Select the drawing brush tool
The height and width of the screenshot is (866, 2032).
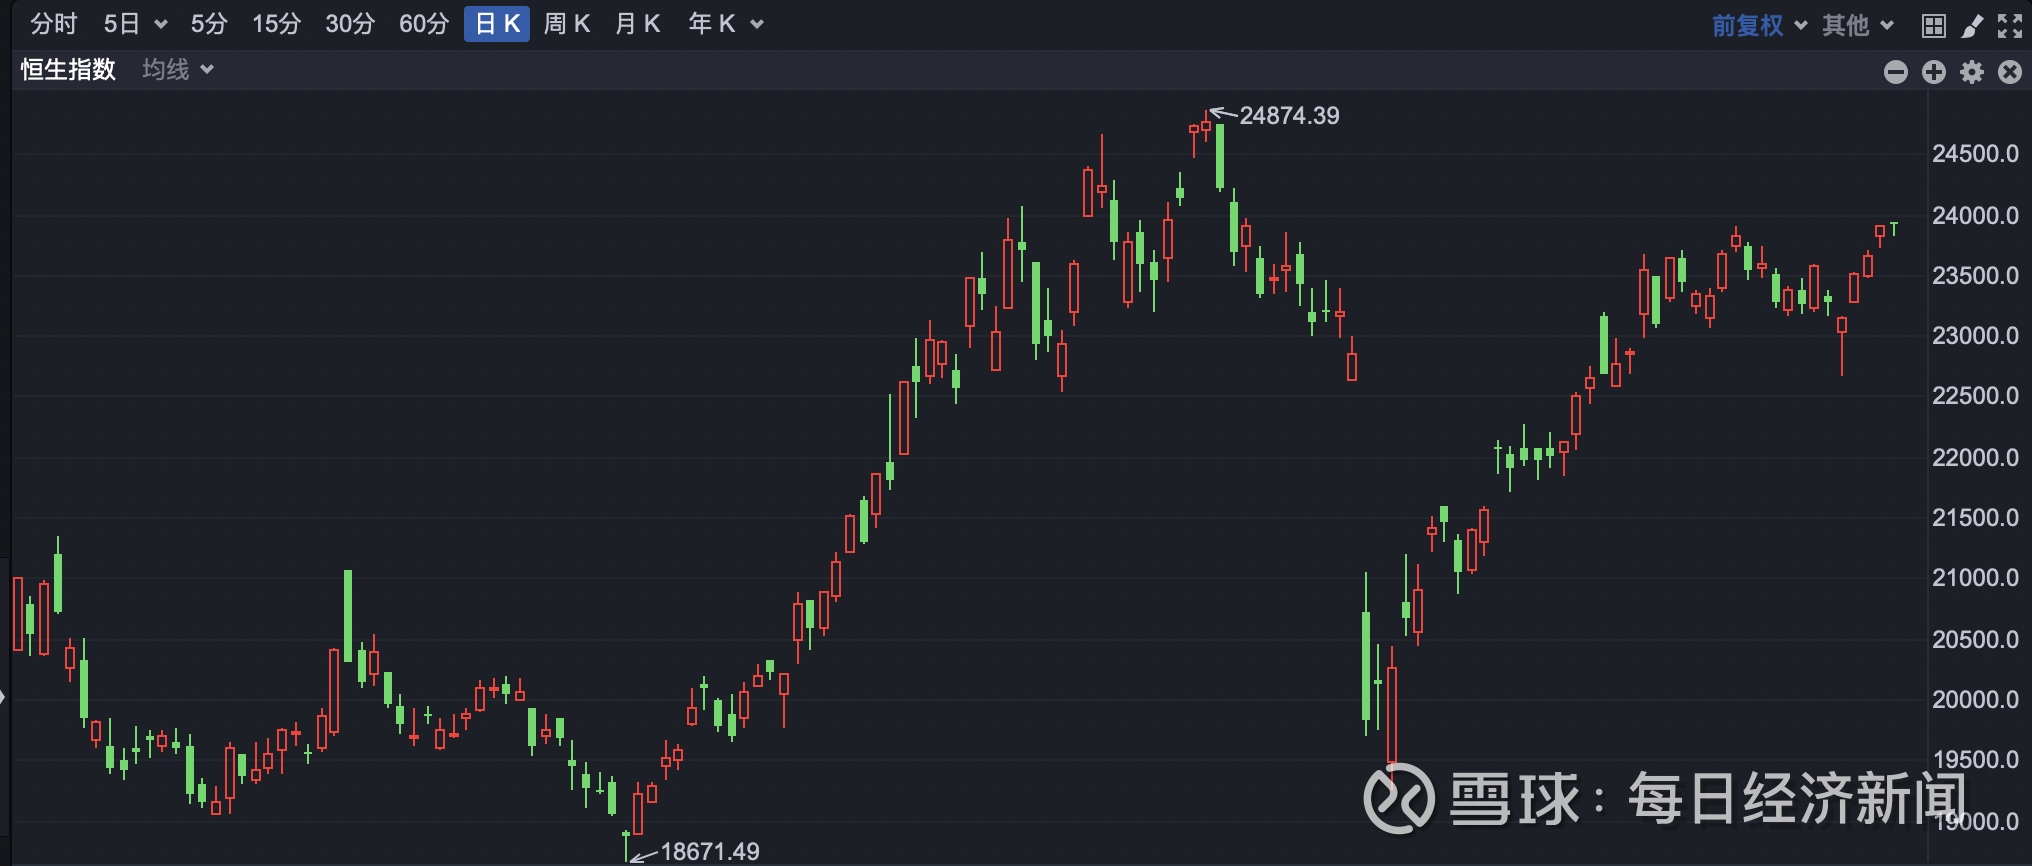pyautogui.click(x=1972, y=26)
